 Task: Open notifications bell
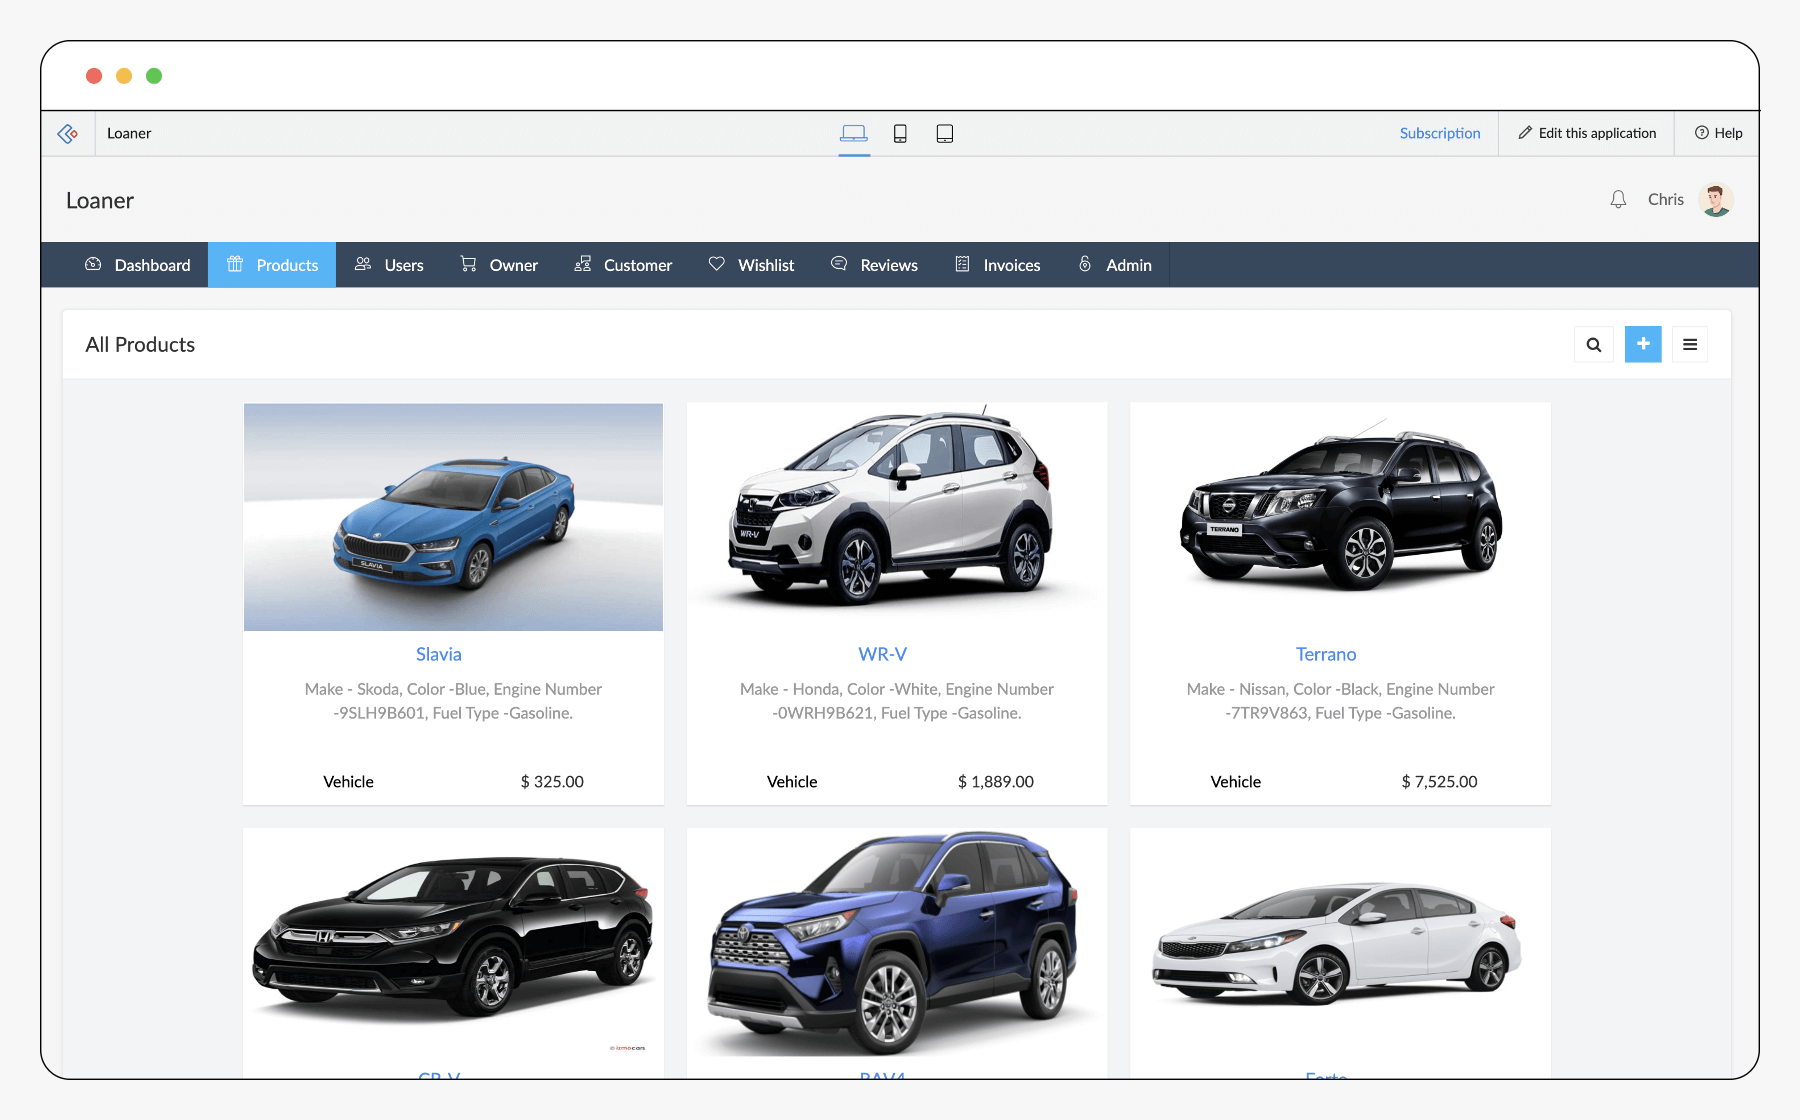(1618, 200)
